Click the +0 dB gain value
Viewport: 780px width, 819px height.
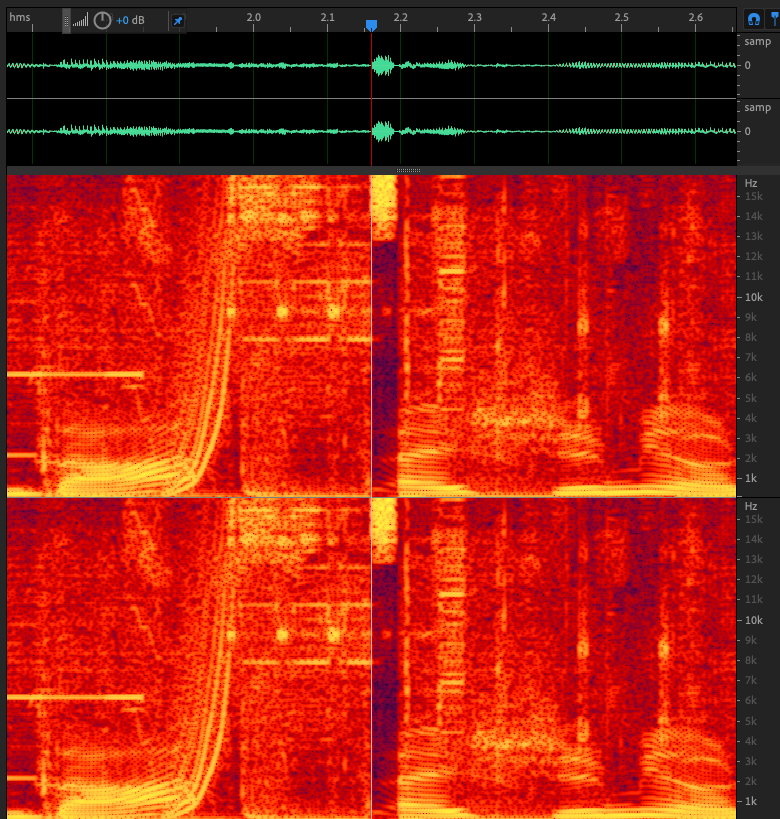[x=130, y=20]
